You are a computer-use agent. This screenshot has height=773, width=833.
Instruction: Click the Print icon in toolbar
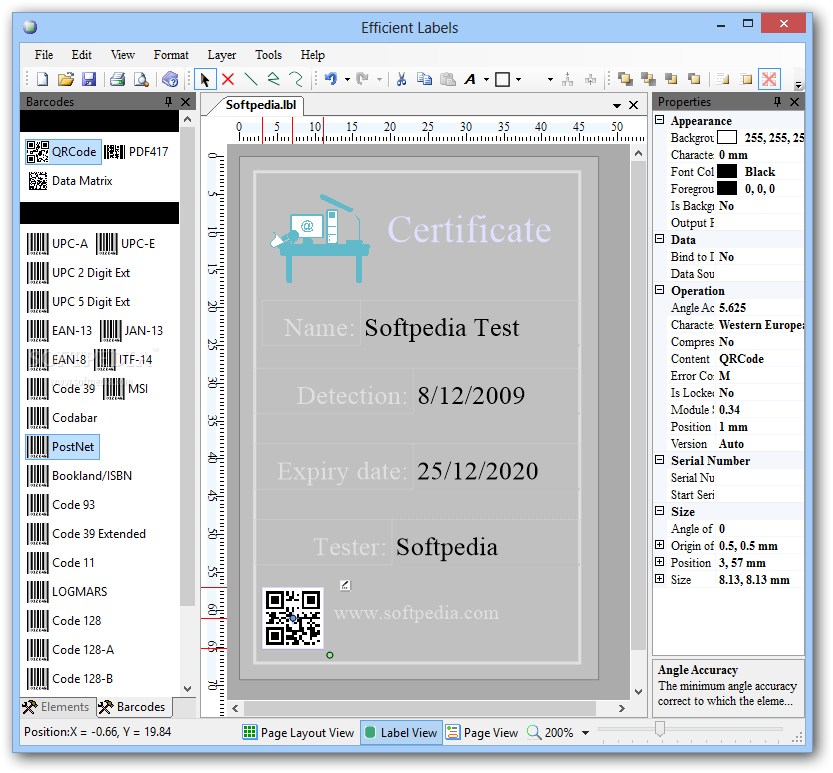click(x=118, y=79)
